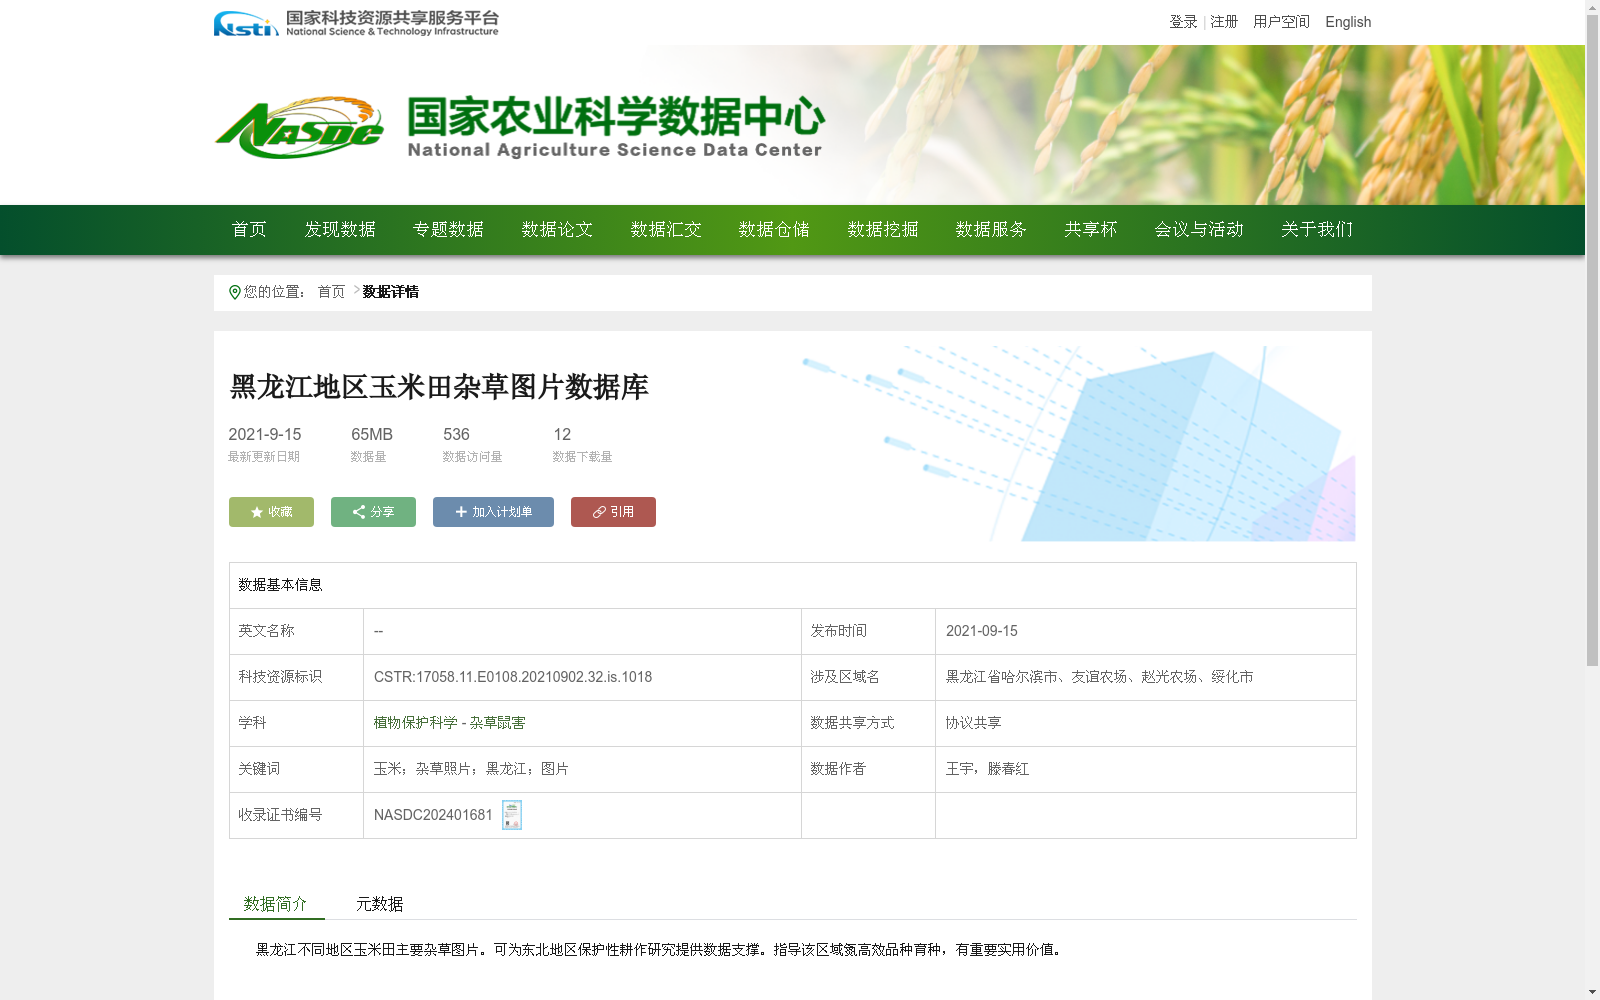The image size is (1600, 1000).
Task: Switch to the 元数据 tab
Action: [x=380, y=904]
